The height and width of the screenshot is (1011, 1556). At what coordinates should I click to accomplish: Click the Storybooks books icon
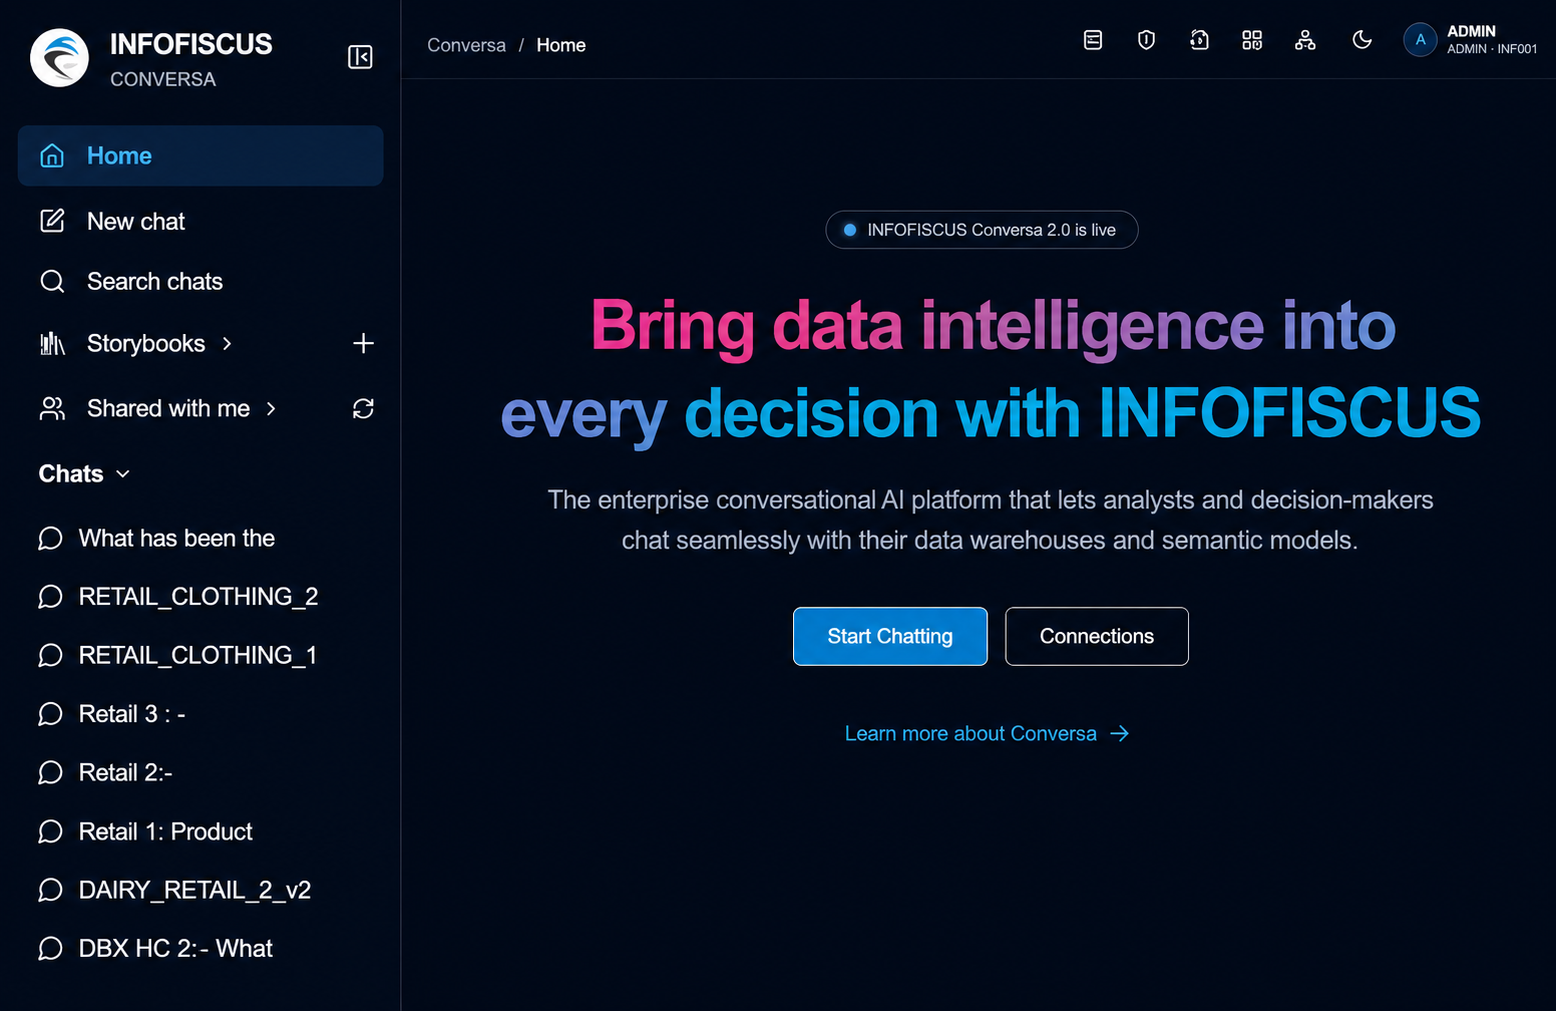52,343
